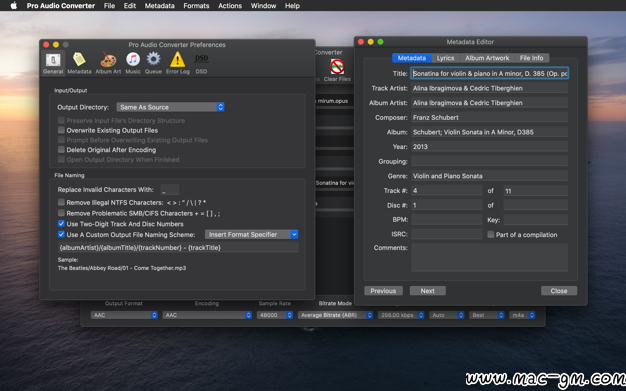
Task: Check Part of a compilation
Action: (x=491, y=234)
